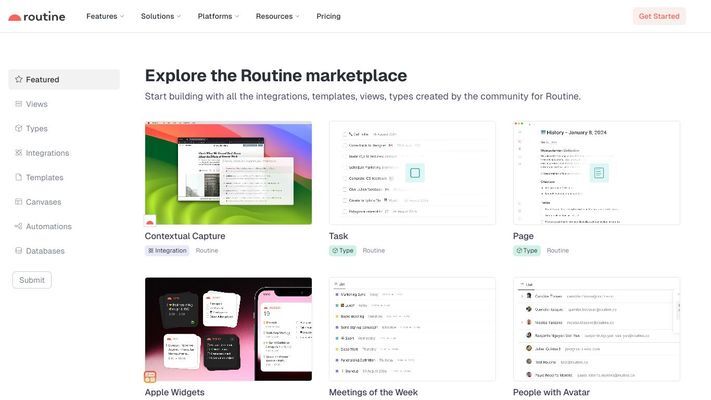Viewport: 711px width, 400px height.
Task: Expand the Resources menu
Action: click(278, 16)
